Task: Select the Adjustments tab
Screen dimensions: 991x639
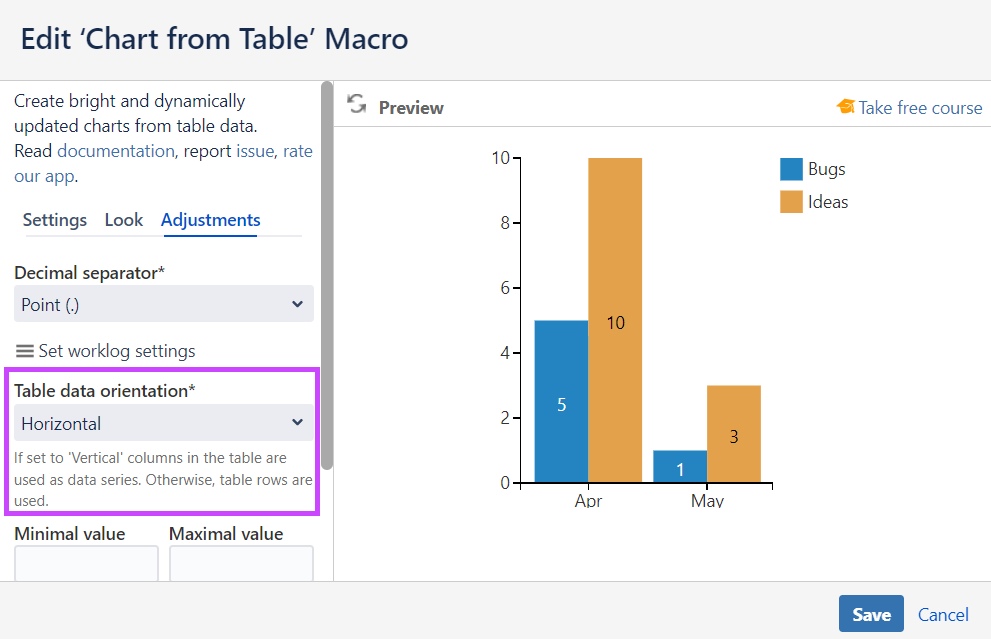Action: point(210,220)
